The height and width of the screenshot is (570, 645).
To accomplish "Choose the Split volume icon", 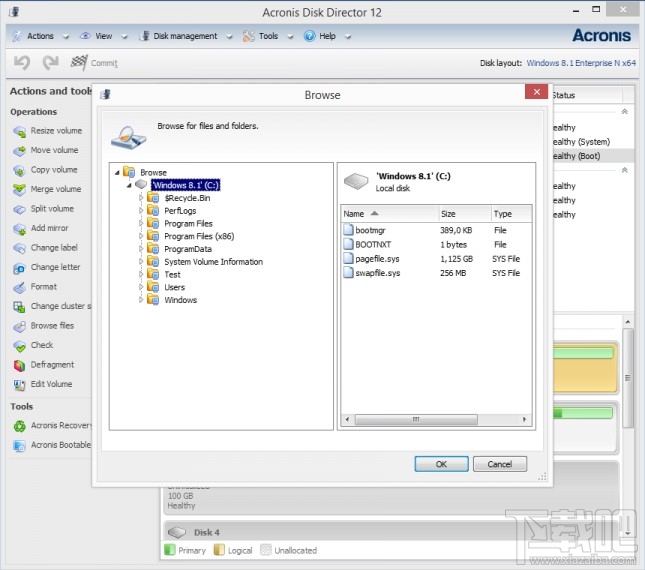I will pyautogui.click(x=19, y=209).
